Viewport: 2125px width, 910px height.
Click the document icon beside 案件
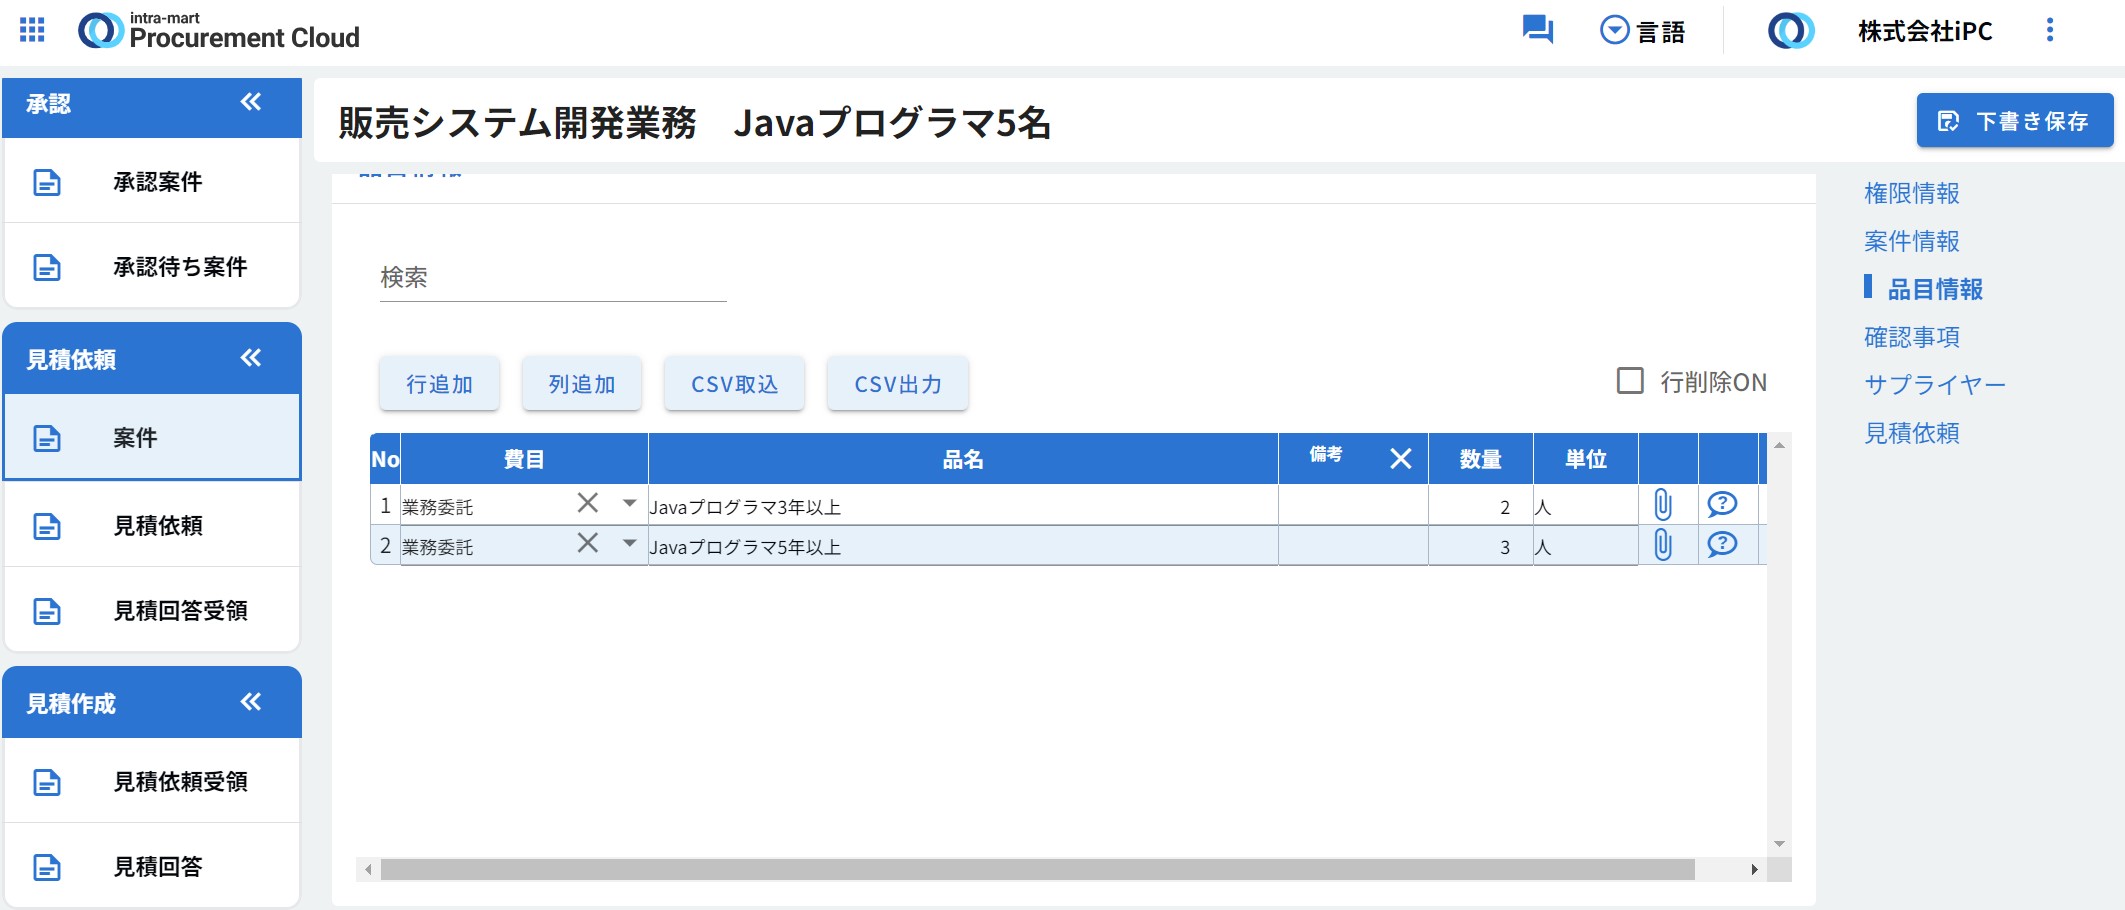click(x=47, y=438)
